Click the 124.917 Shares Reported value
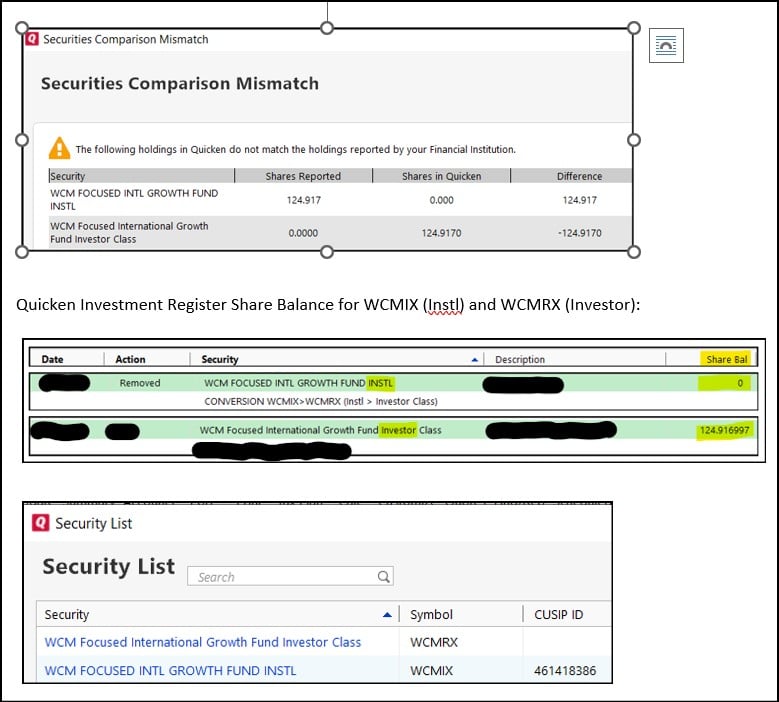779x702 pixels. (x=304, y=200)
